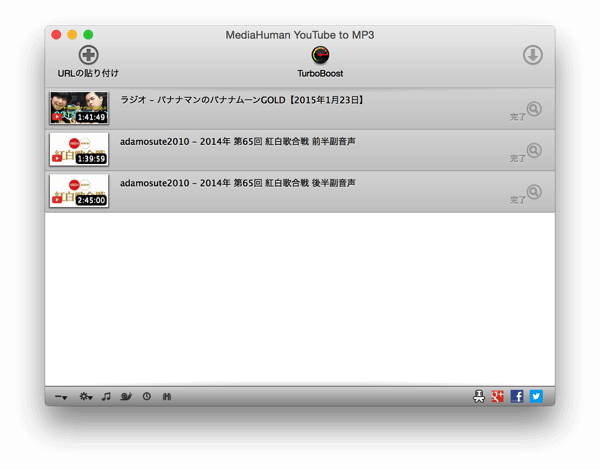Image resolution: width=600 pixels, height=470 pixels.
Task: Open the settings gear dropdown
Action: (86, 397)
